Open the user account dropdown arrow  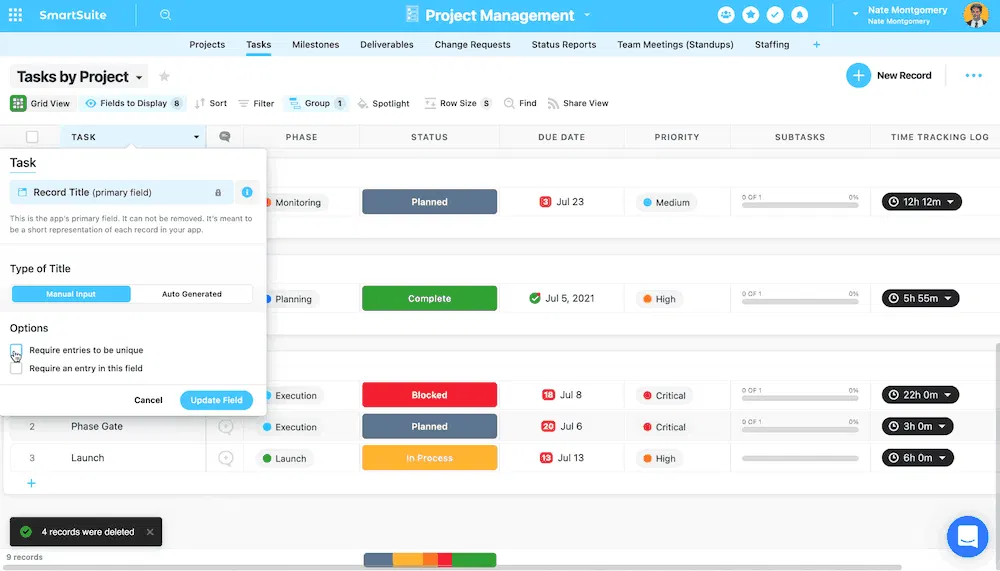(855, 13)
